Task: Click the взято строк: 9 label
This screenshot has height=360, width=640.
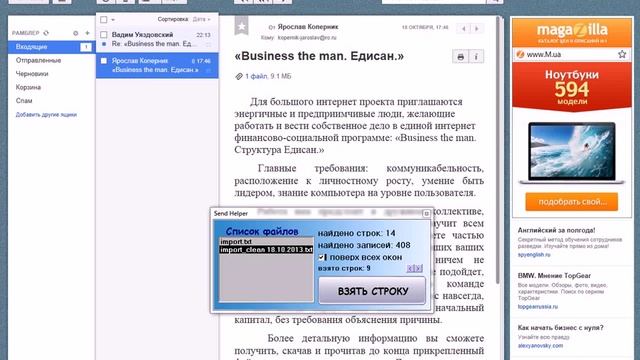Action: tap(344, 268)
